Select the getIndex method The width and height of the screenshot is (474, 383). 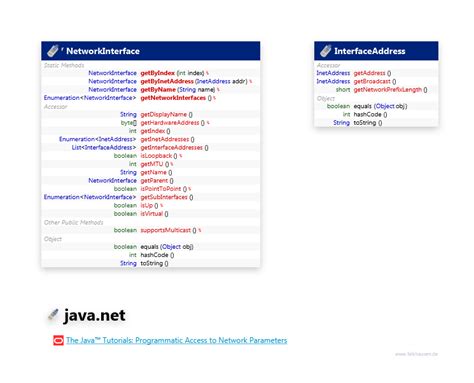pos(153,131)
